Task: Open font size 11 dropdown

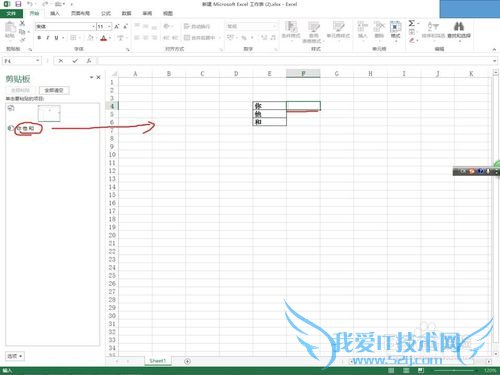Action: tap(109, 26)
